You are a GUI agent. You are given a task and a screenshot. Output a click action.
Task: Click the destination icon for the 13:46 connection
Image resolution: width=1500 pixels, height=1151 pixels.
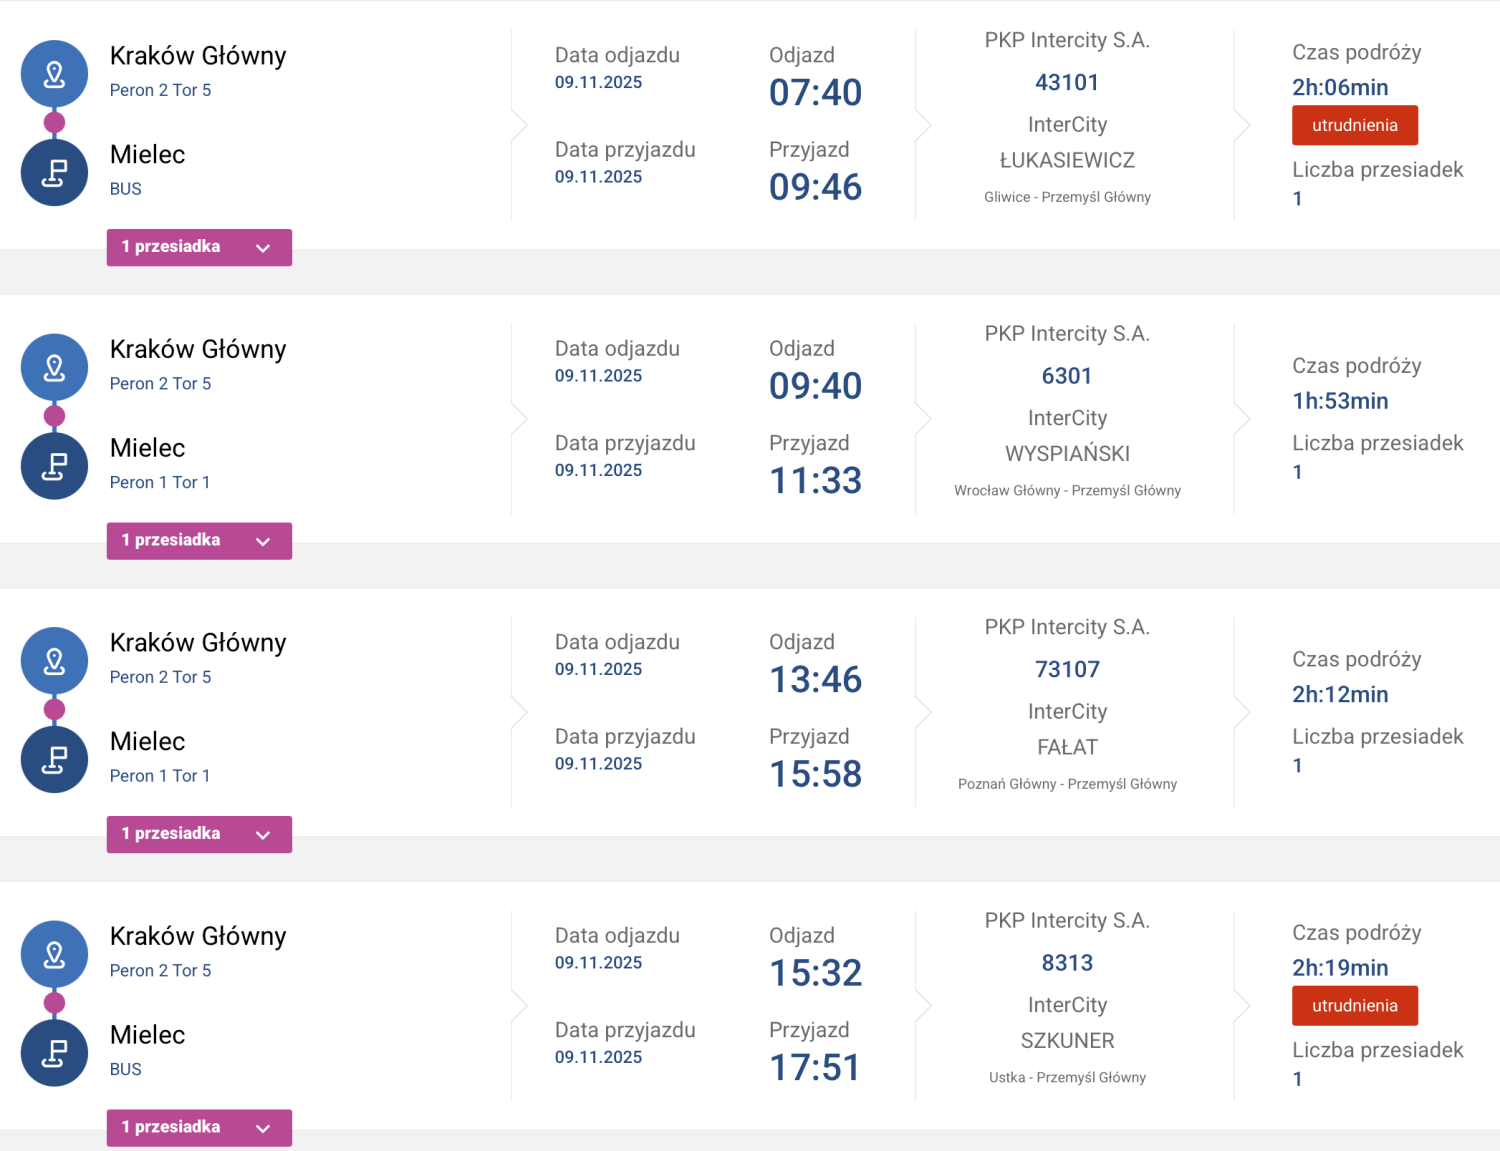click(55, 760)
